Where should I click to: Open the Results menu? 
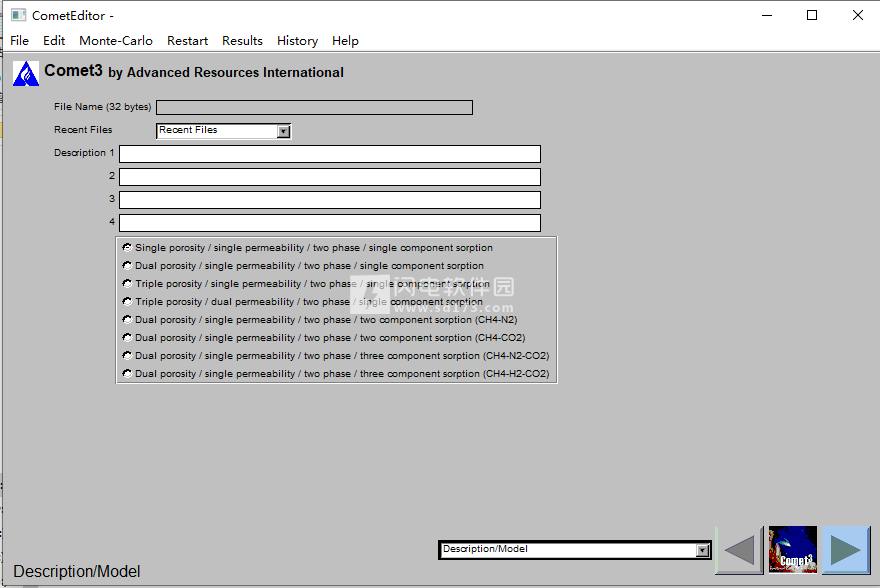(x=242, y=41)
